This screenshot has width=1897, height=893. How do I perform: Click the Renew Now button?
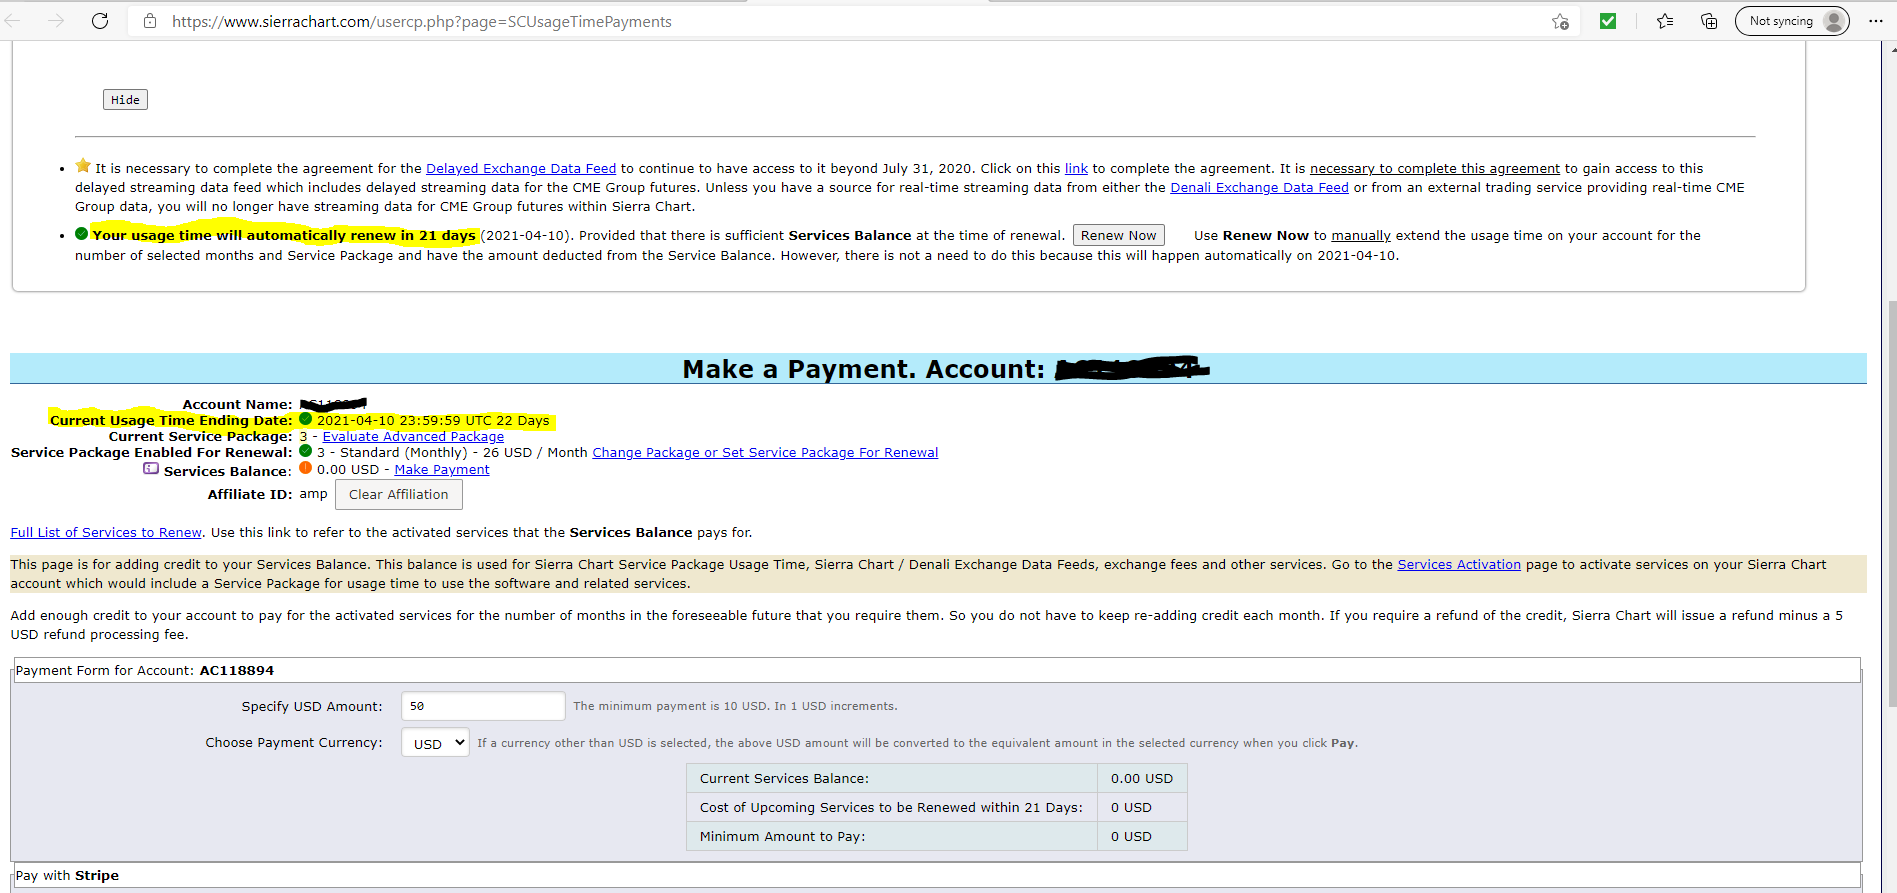(x=1118, y=235)
